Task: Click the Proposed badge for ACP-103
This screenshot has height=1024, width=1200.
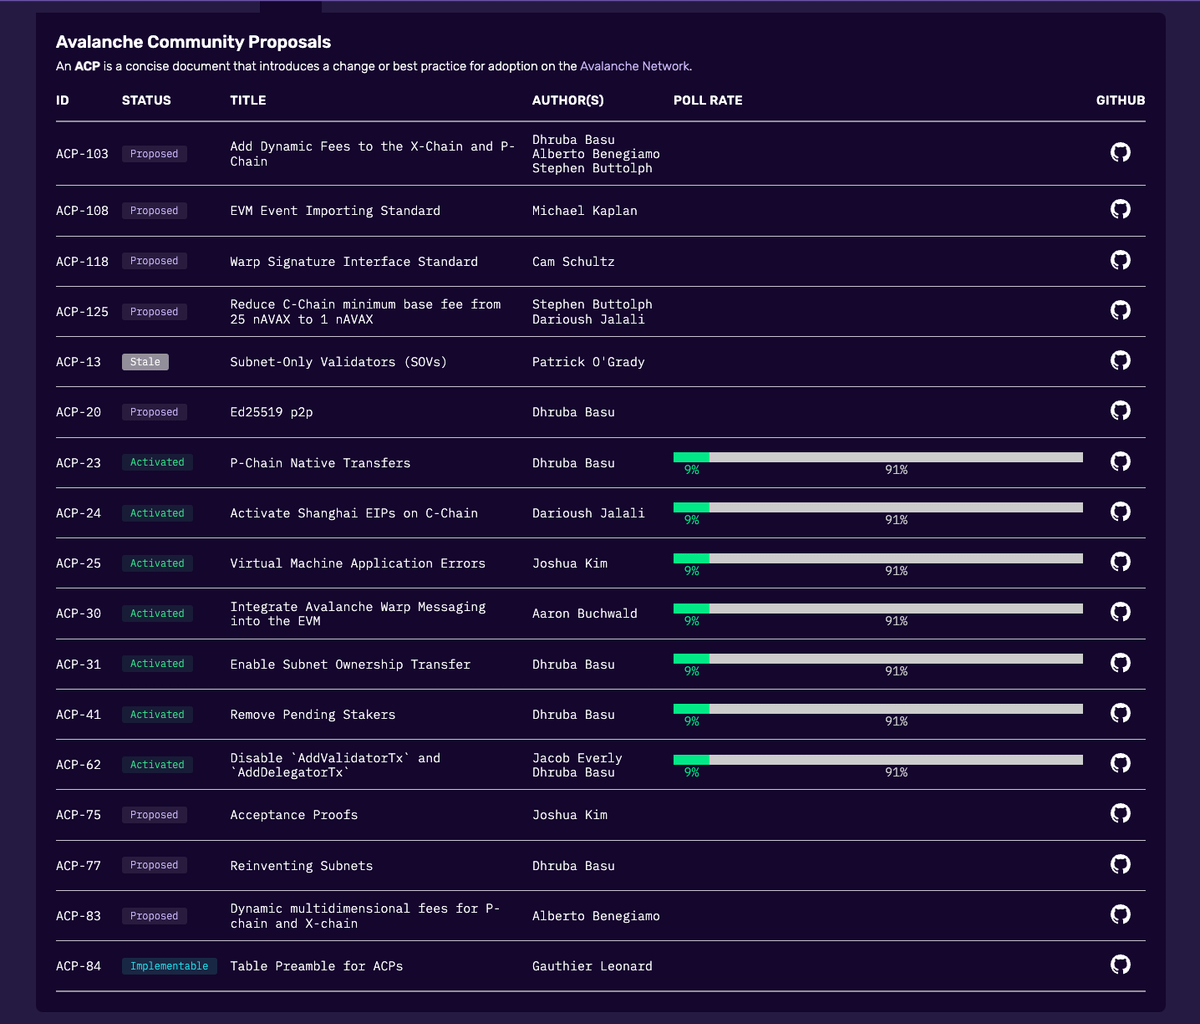Action: click(154, 154)
